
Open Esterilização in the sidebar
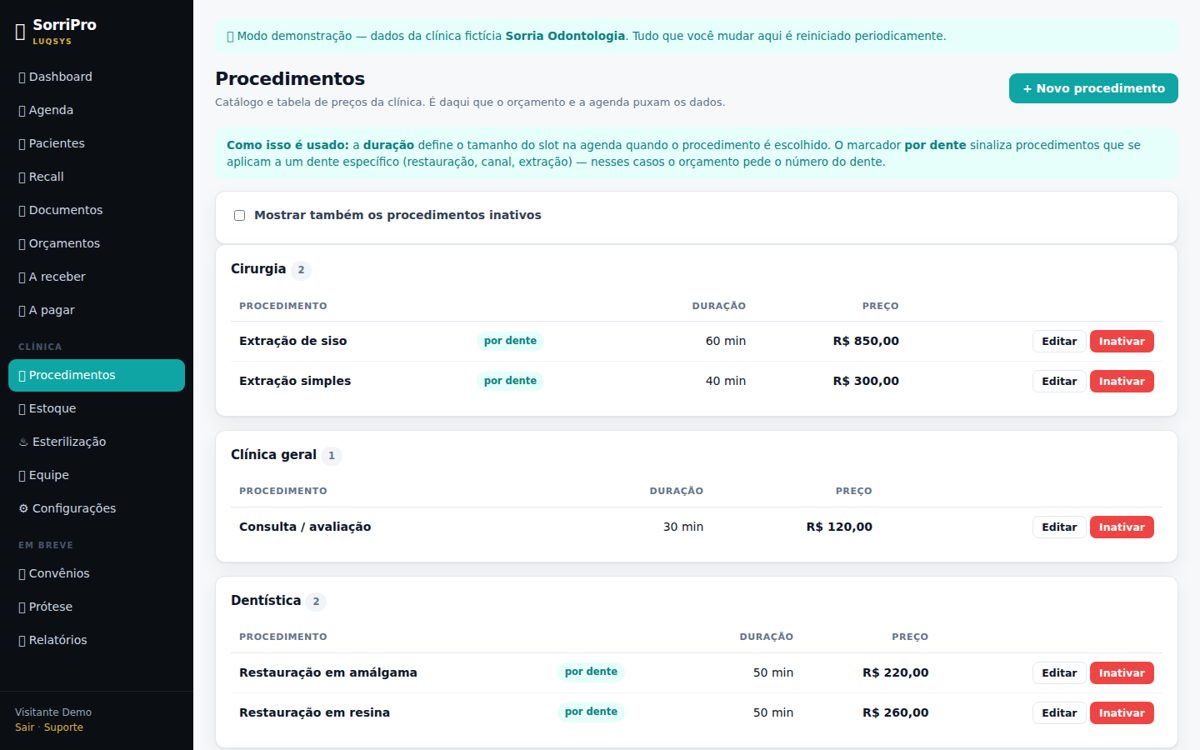click(x=96, y=442)
